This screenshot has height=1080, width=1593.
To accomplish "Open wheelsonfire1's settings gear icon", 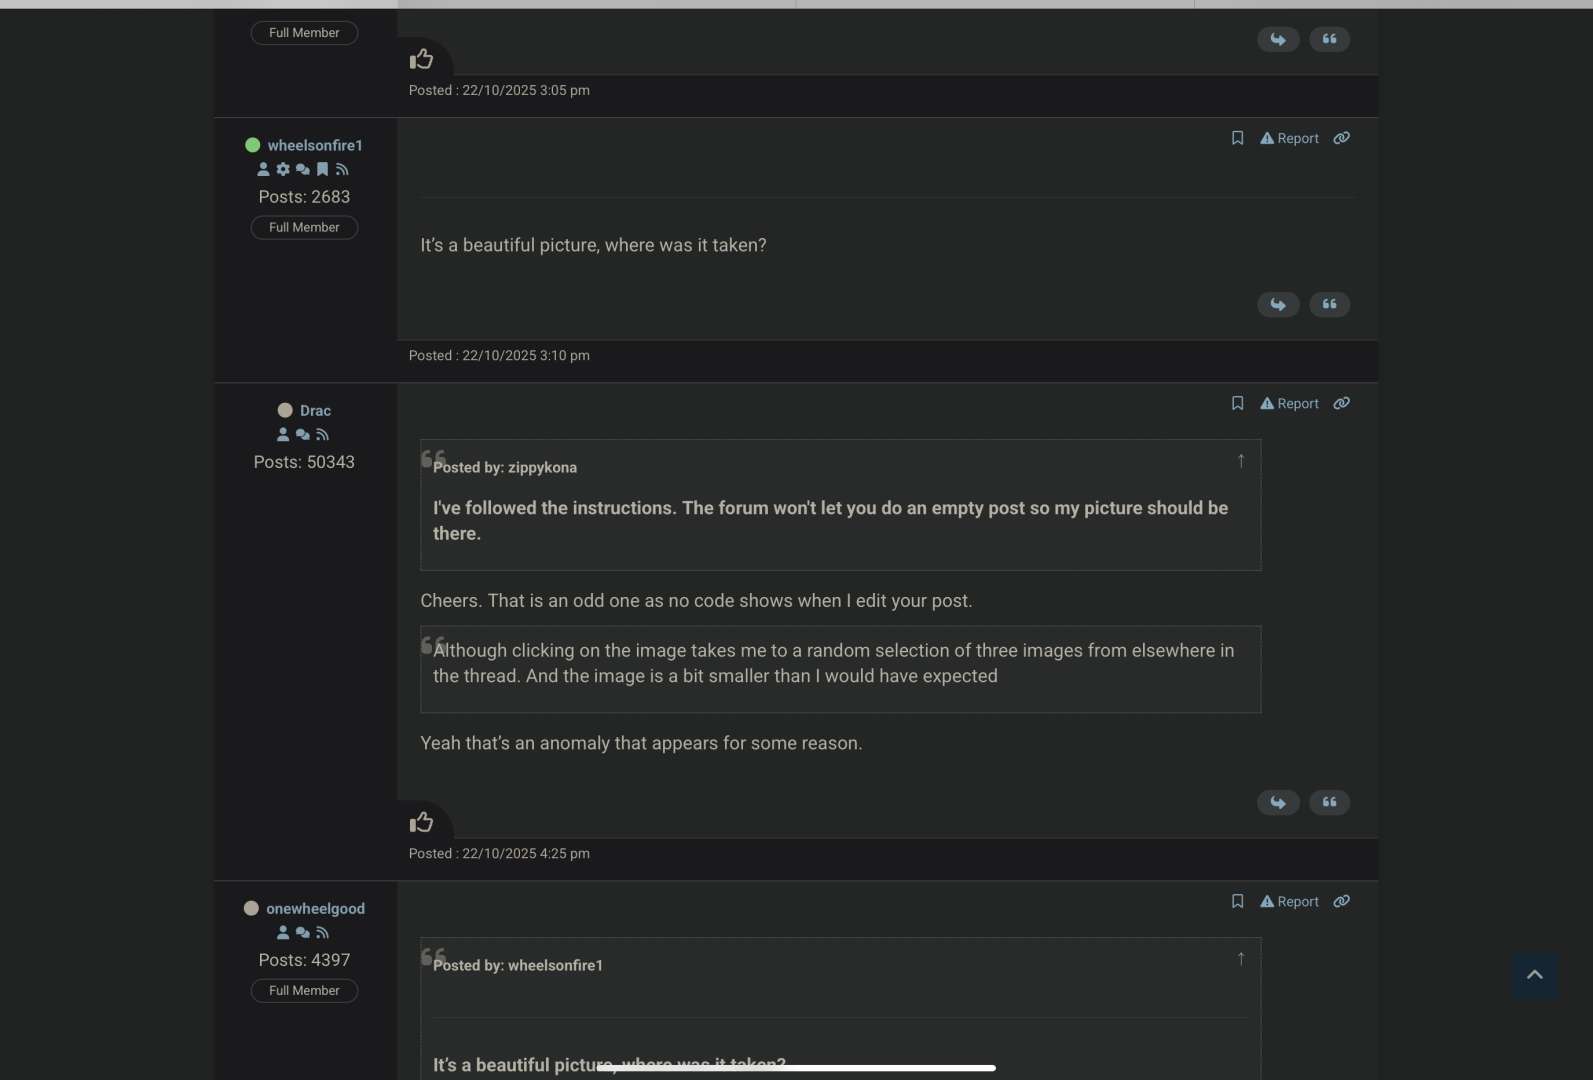I will click(283, 169).
